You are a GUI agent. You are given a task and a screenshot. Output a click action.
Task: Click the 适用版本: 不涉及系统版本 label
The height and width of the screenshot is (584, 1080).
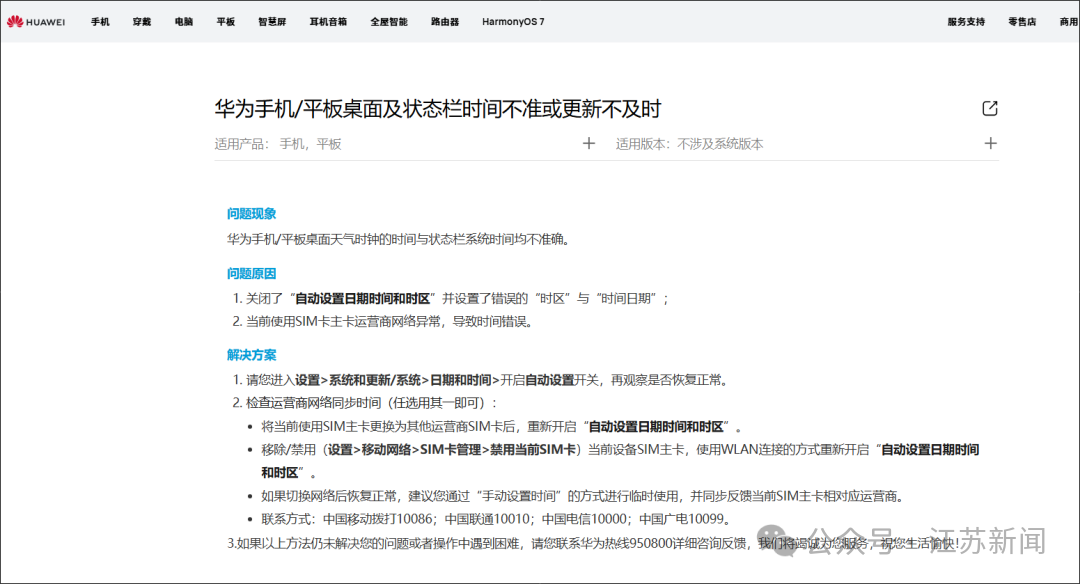pos(689,144)
